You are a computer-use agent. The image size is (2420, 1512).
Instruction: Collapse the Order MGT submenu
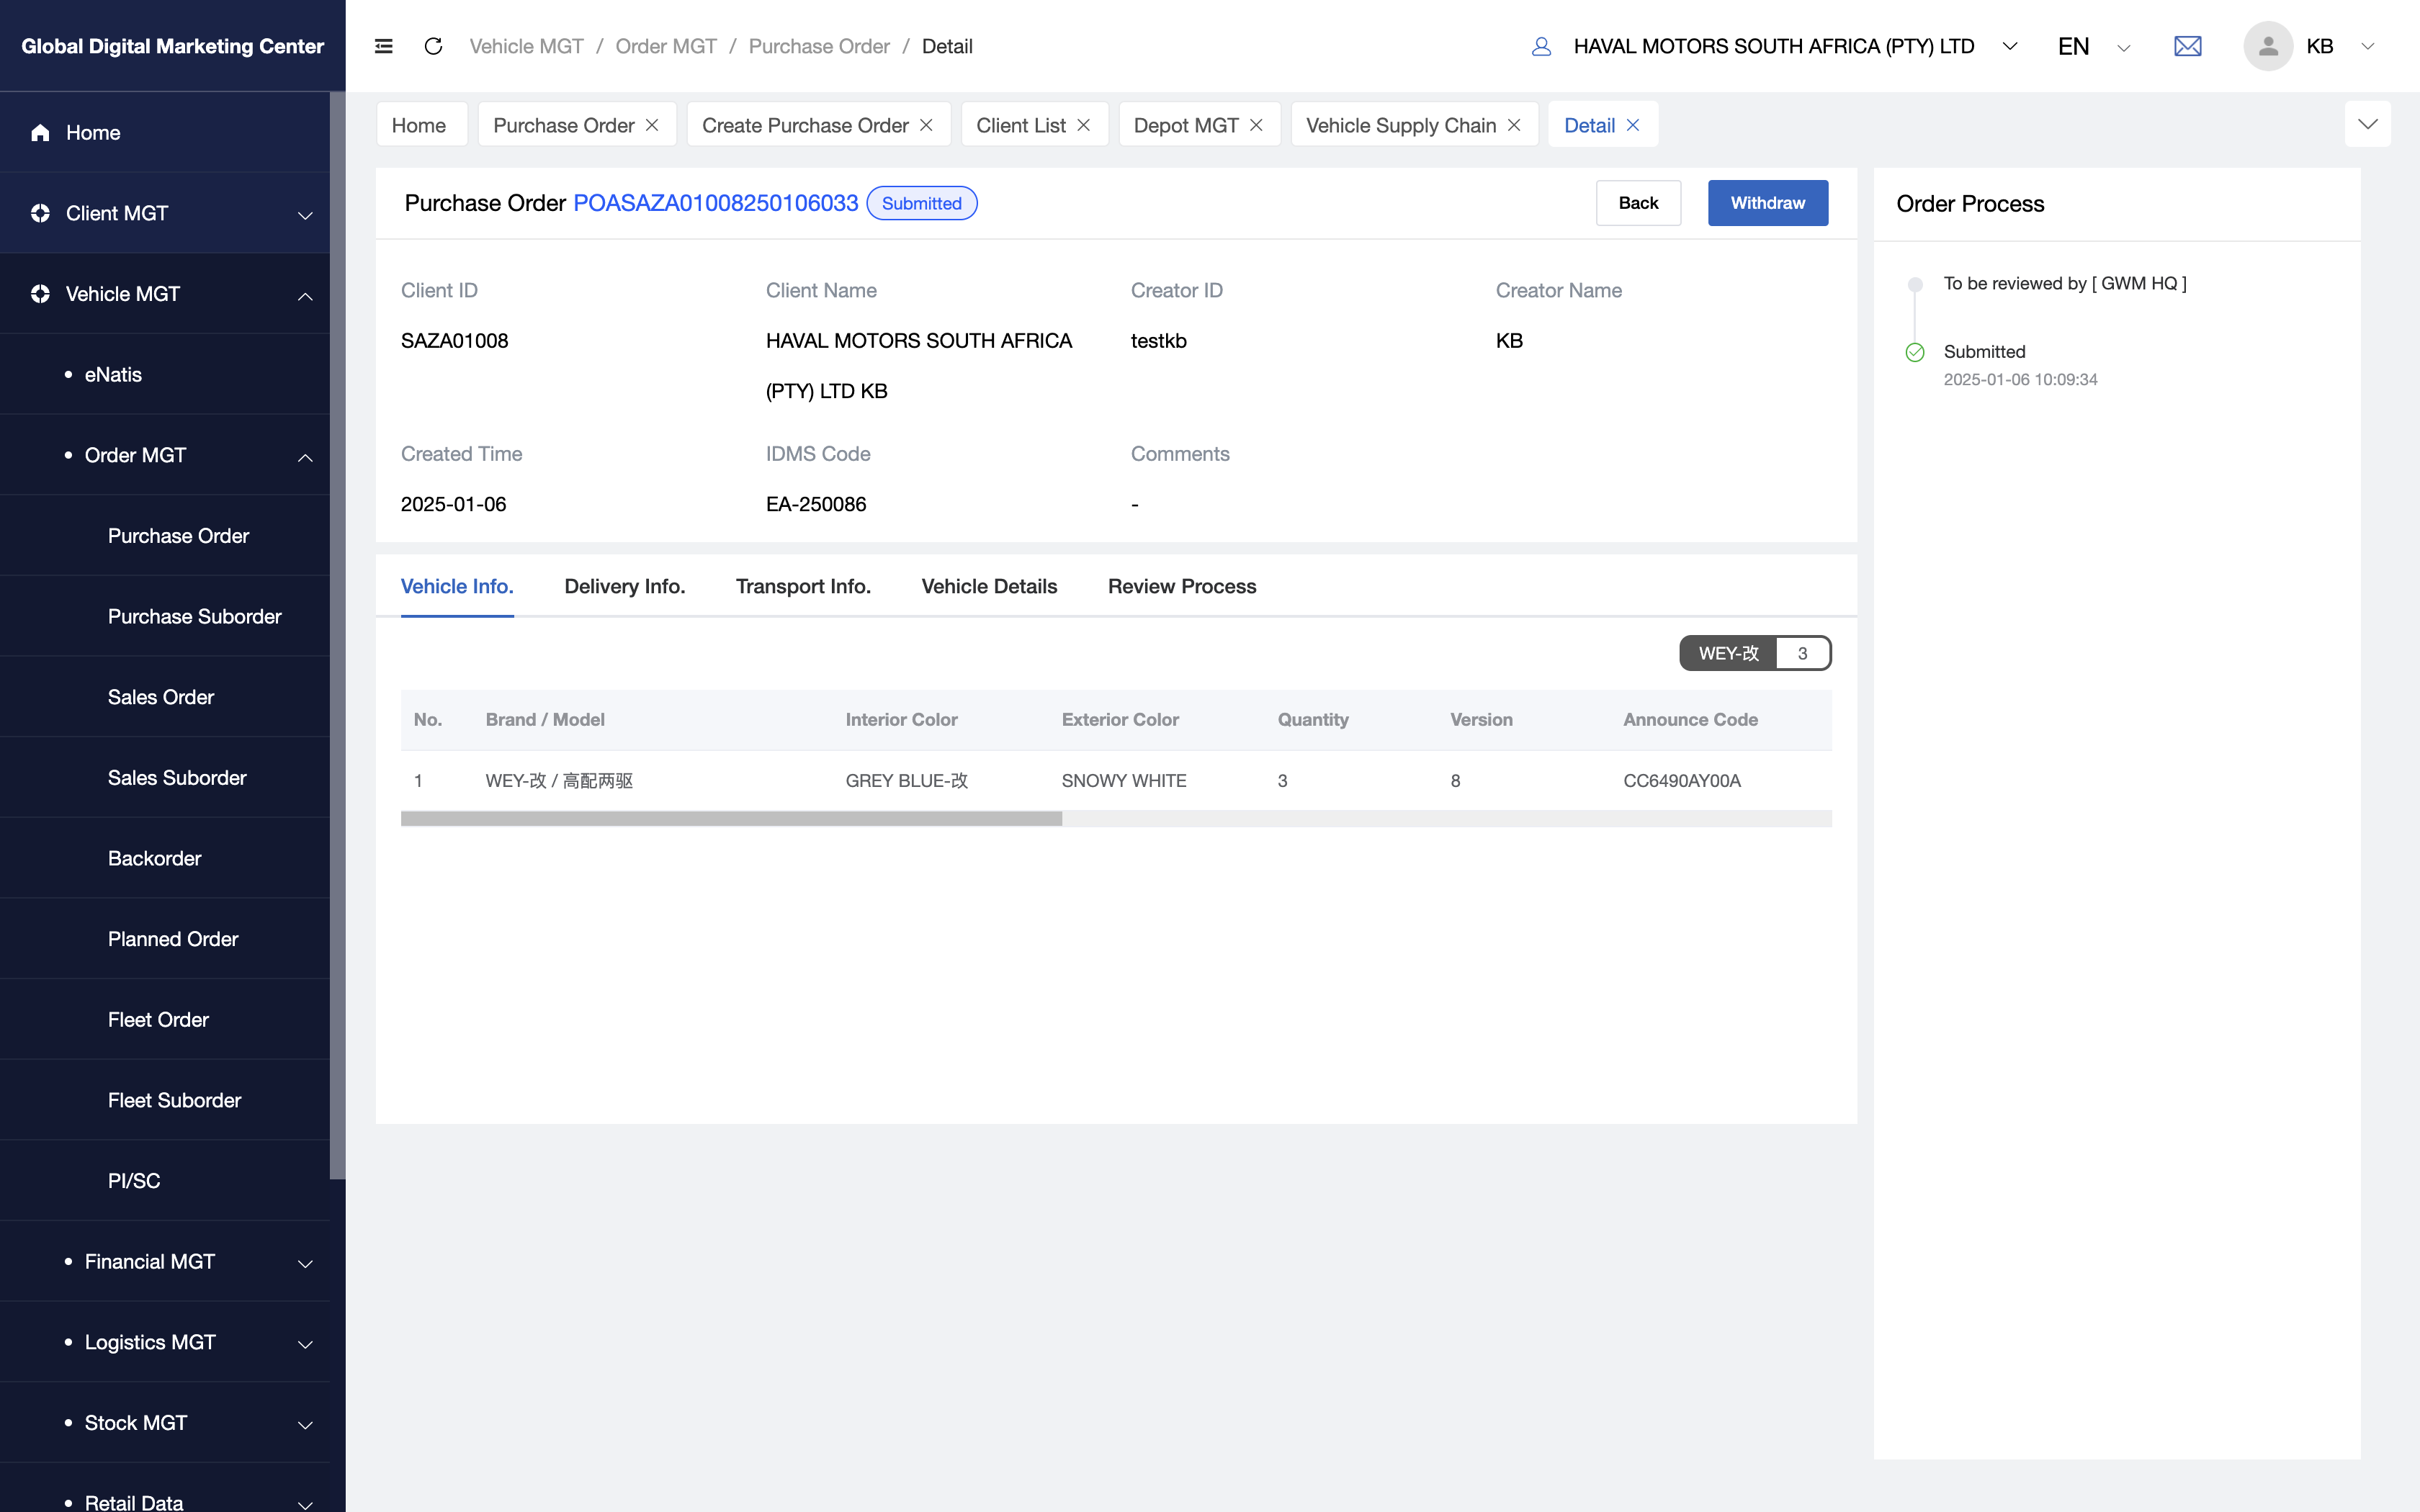305,457
